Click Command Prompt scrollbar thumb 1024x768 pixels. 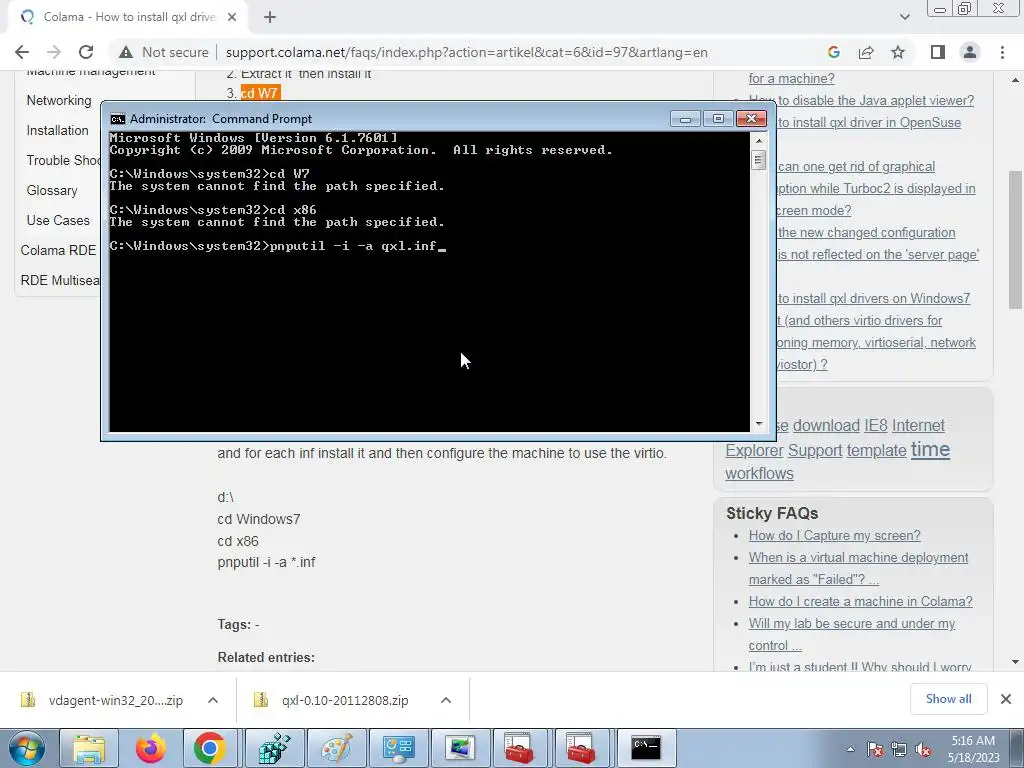758,160
